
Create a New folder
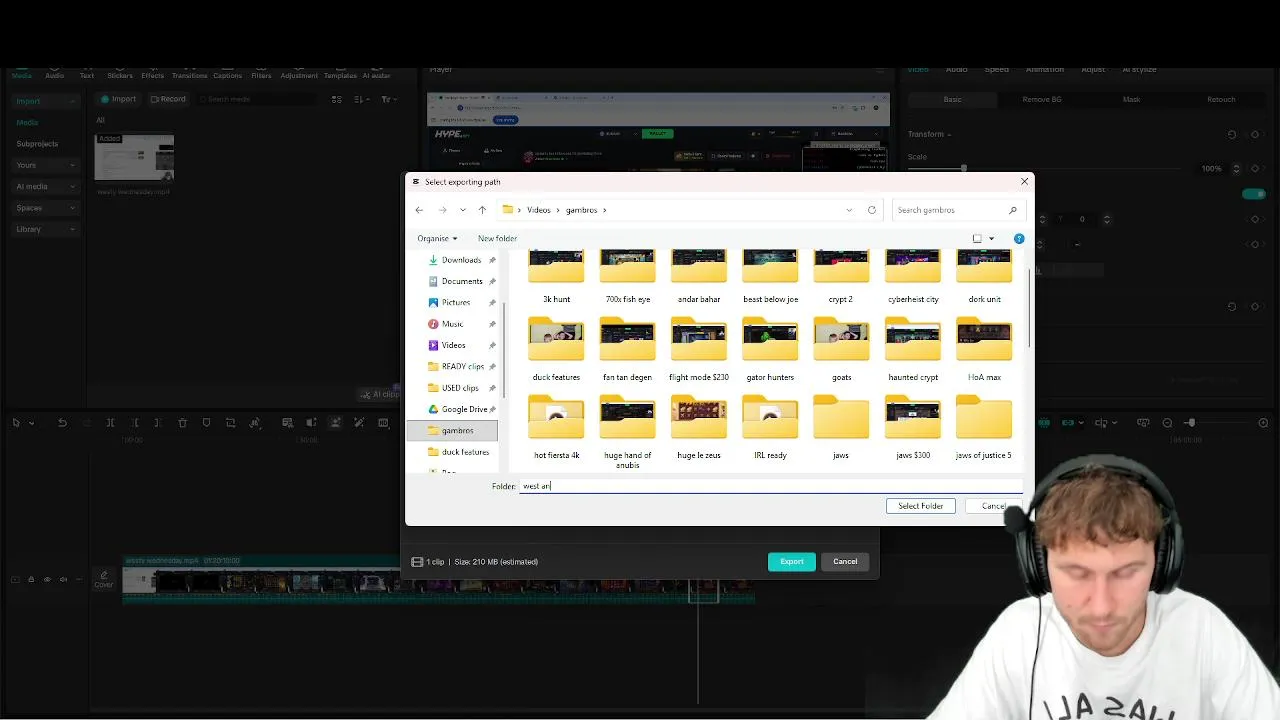(x=497, y=239)
